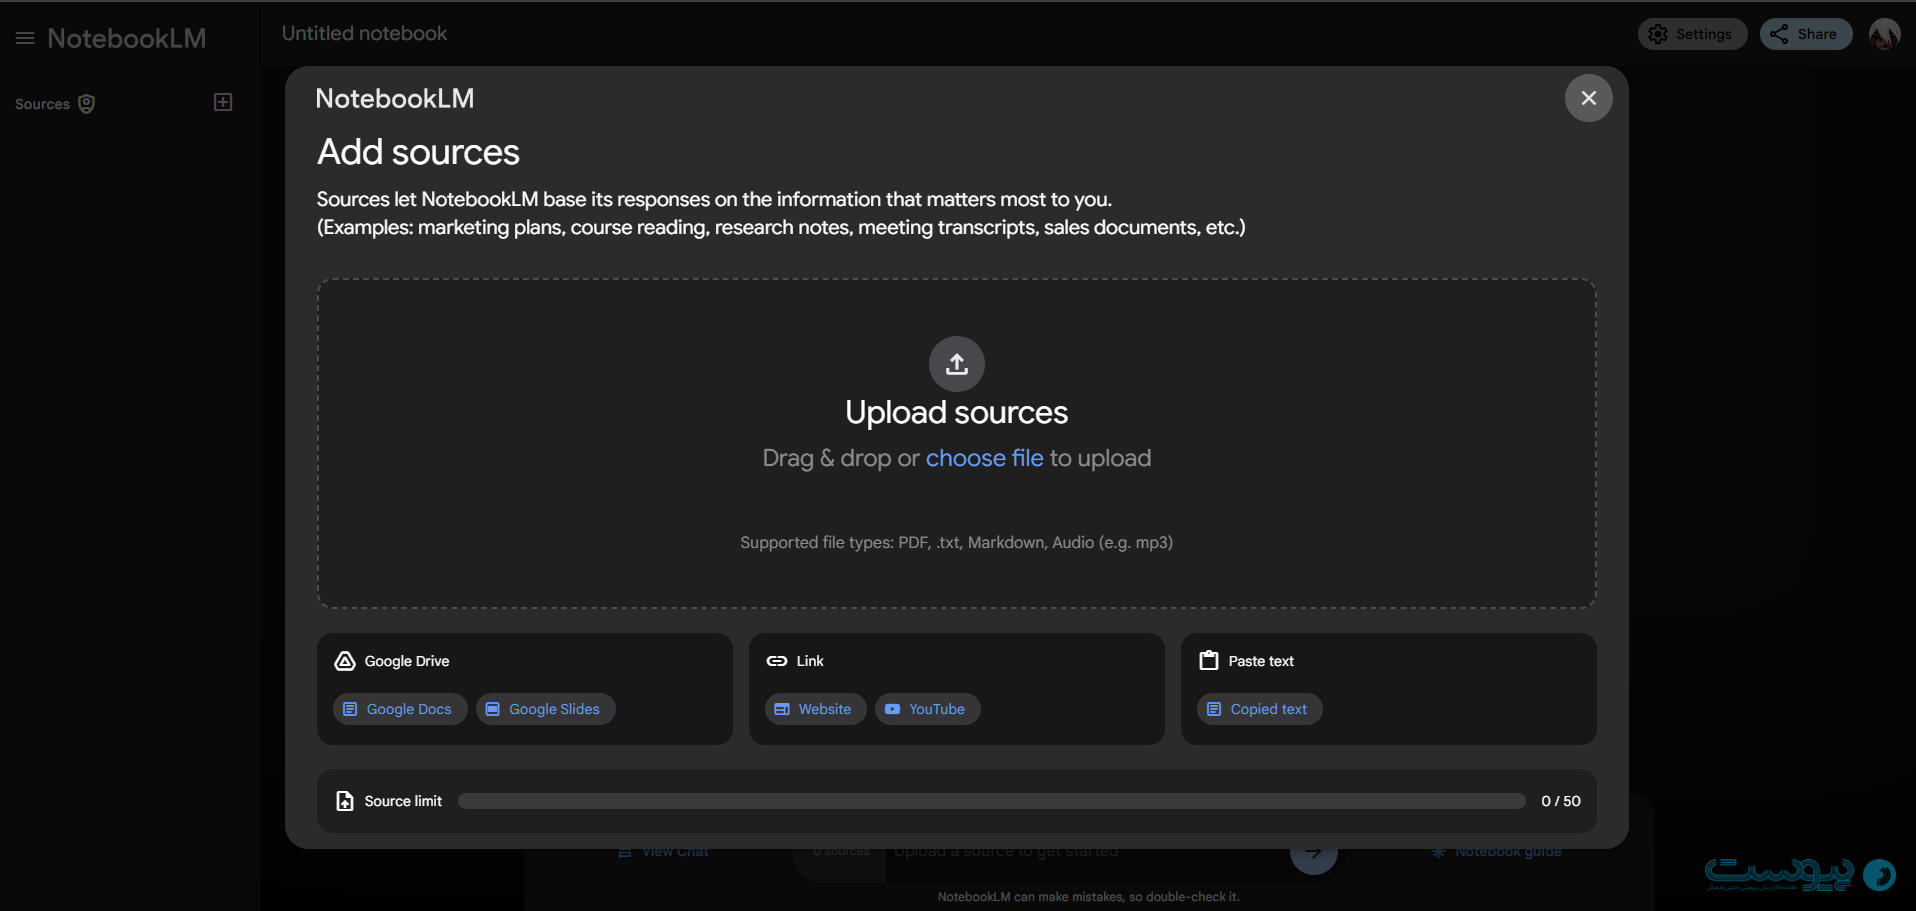This screenshot has width=1916, height=911.
Task: Click the 'Upload sources' heading
Action: pos(957,412)
